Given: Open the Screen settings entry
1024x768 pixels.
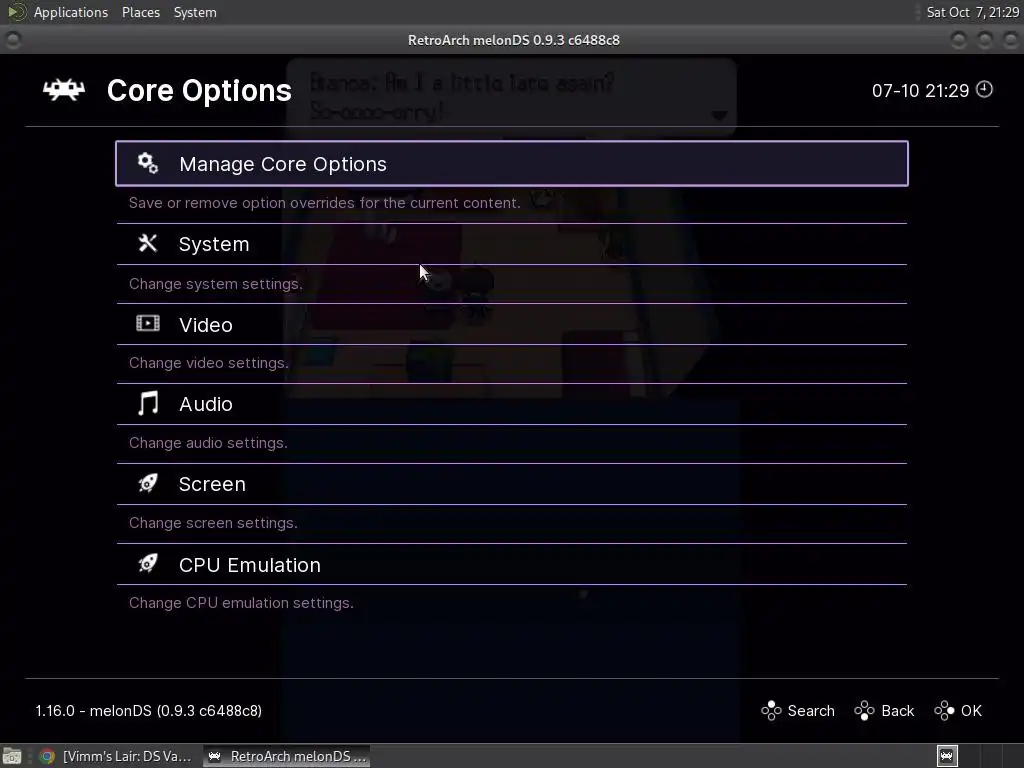Looking at the screenshot, I should [x=511, y=484].
